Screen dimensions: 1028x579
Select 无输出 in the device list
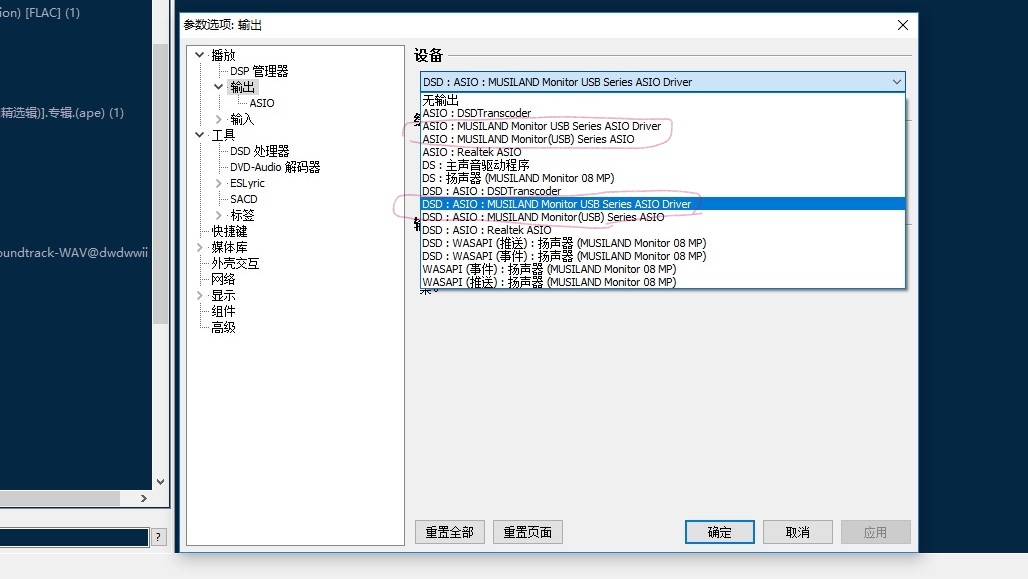(x=440, y=100)
